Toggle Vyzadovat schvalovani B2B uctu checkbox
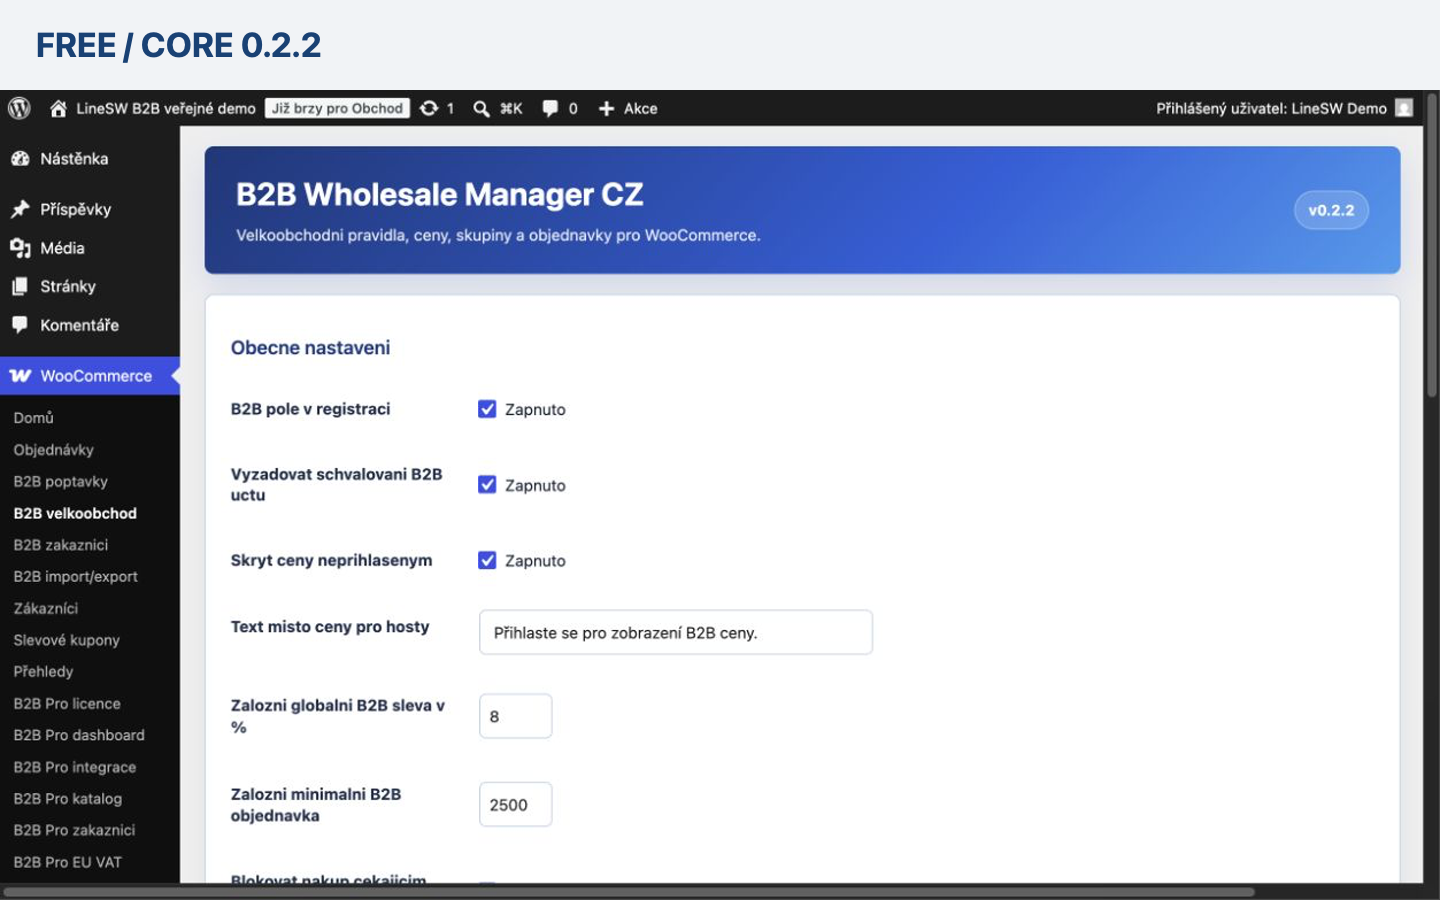This screenshot has width=1440, height=900. [x=487, y=485]
